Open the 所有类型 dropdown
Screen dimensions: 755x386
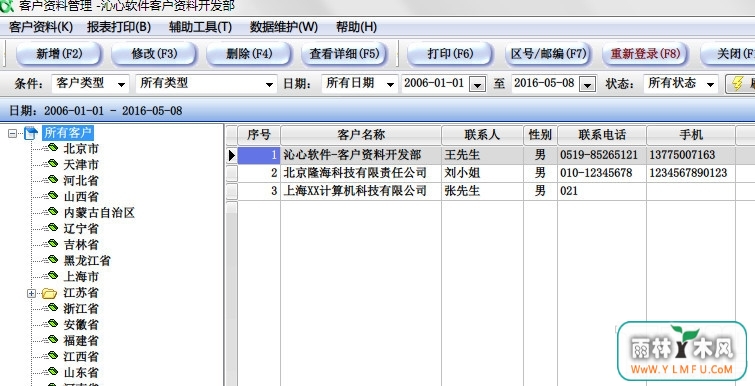(270, 85)
